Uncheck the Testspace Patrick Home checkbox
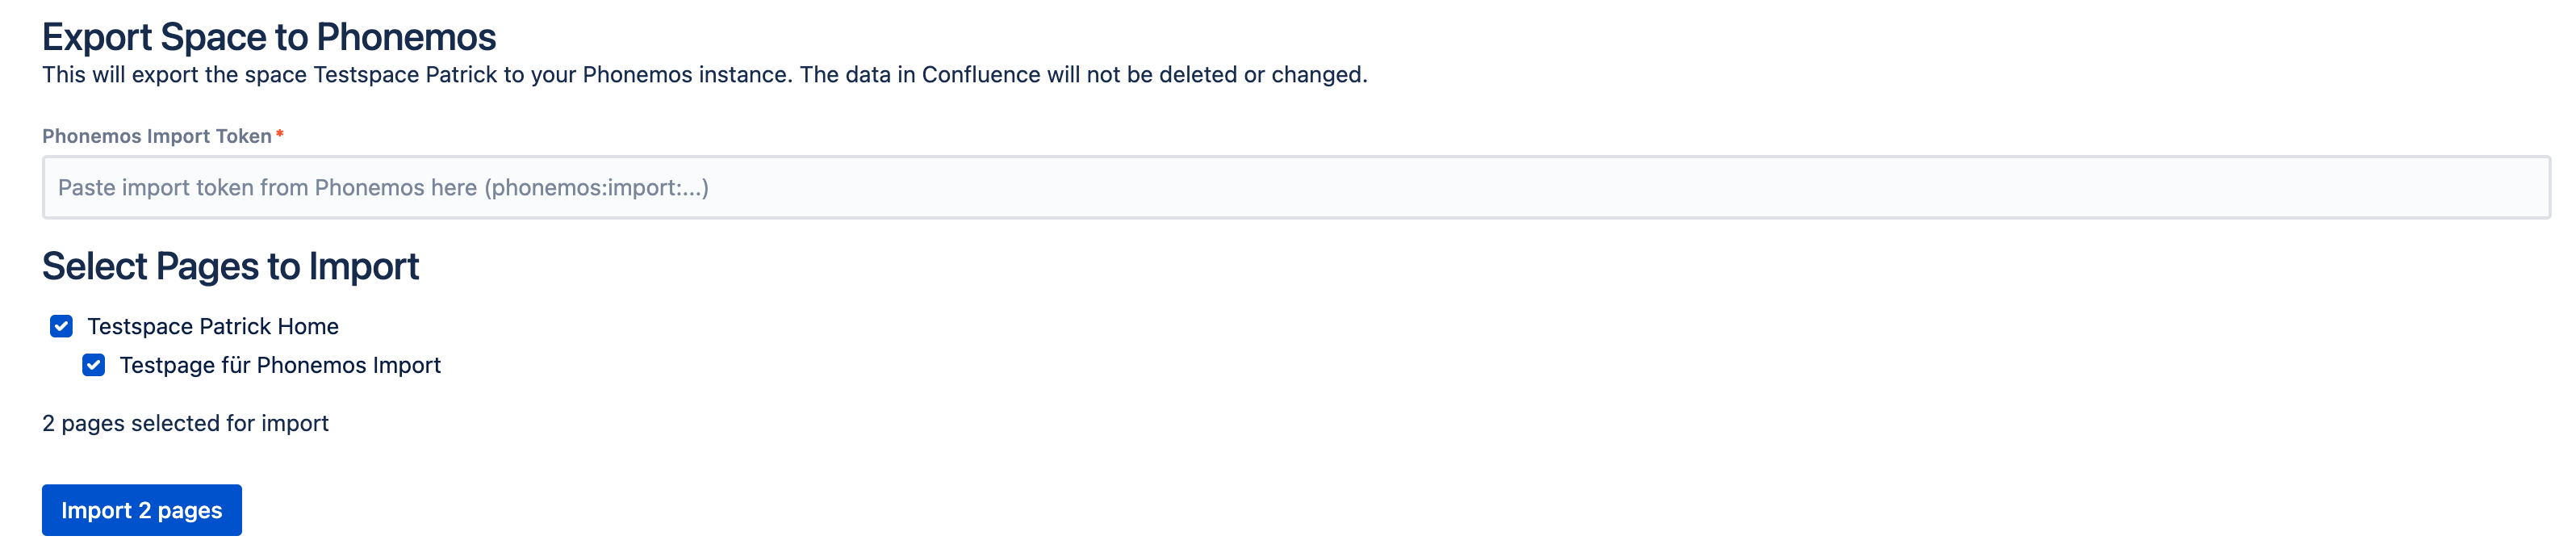The width and height of the screenshot is (2576, 557). pyautogui.click(x=61, y=326)
